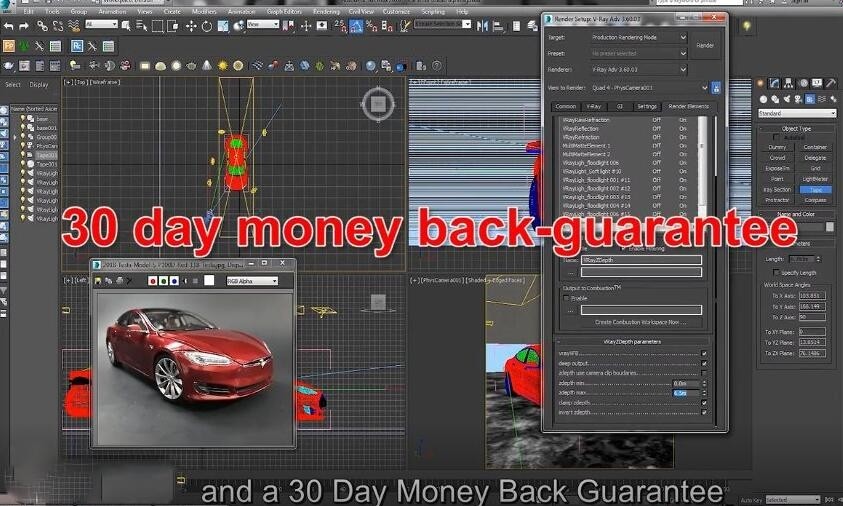Open the named selection sets dropdown
843x506 pixels.
pos(443,24)
